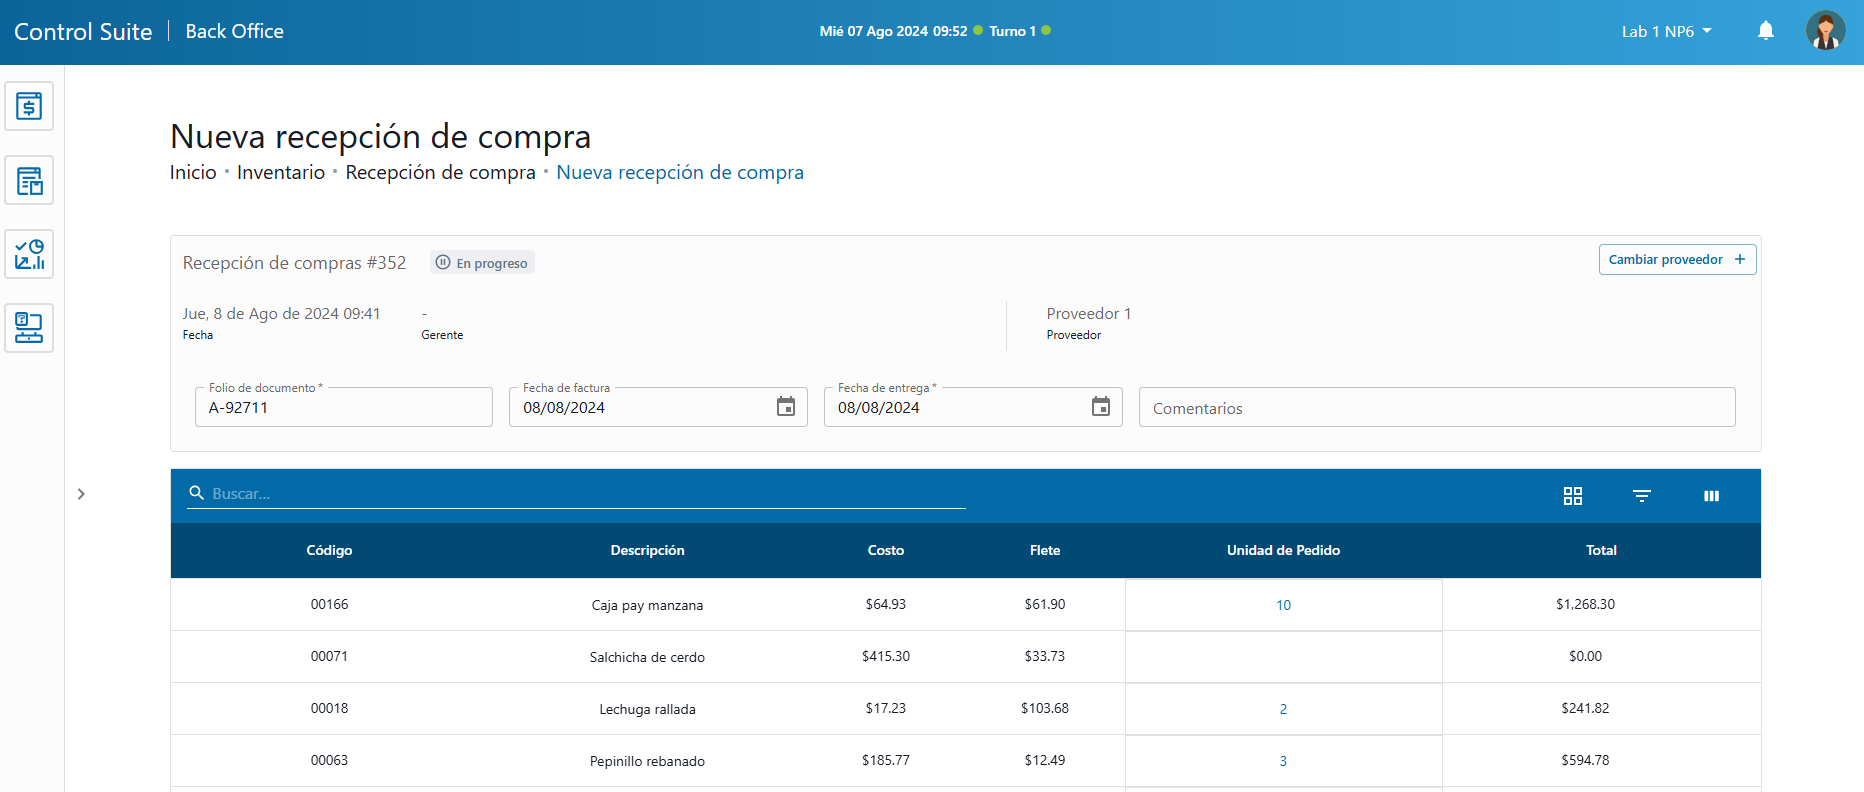This screenshot has width=1864, height=792.
Task: Open the inventory documents sidebar icon
Action: point(29,181)
